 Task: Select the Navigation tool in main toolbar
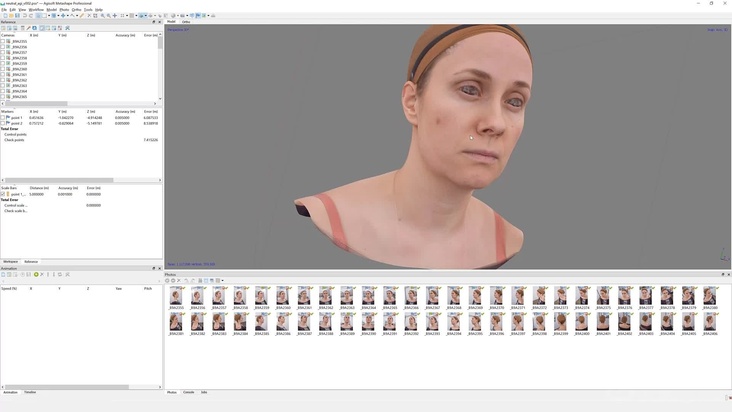[x=38, y=15]
